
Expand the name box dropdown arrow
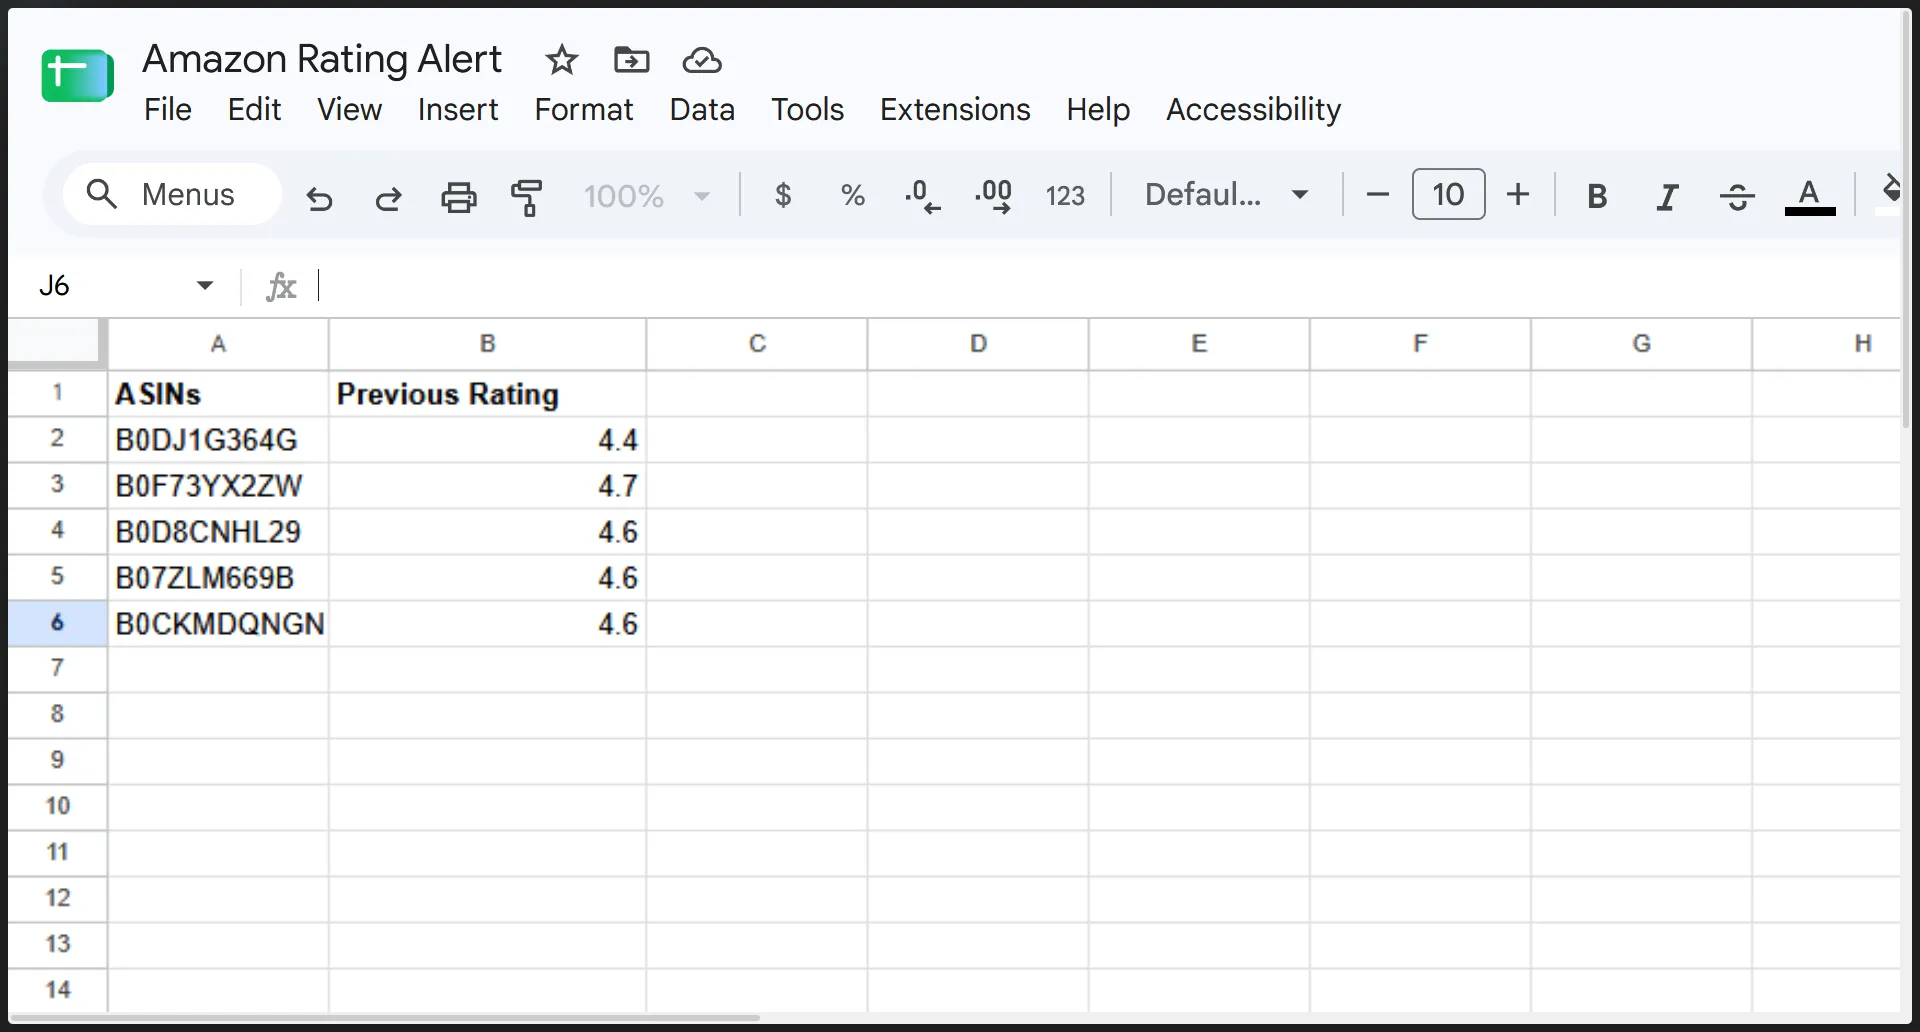205,286
